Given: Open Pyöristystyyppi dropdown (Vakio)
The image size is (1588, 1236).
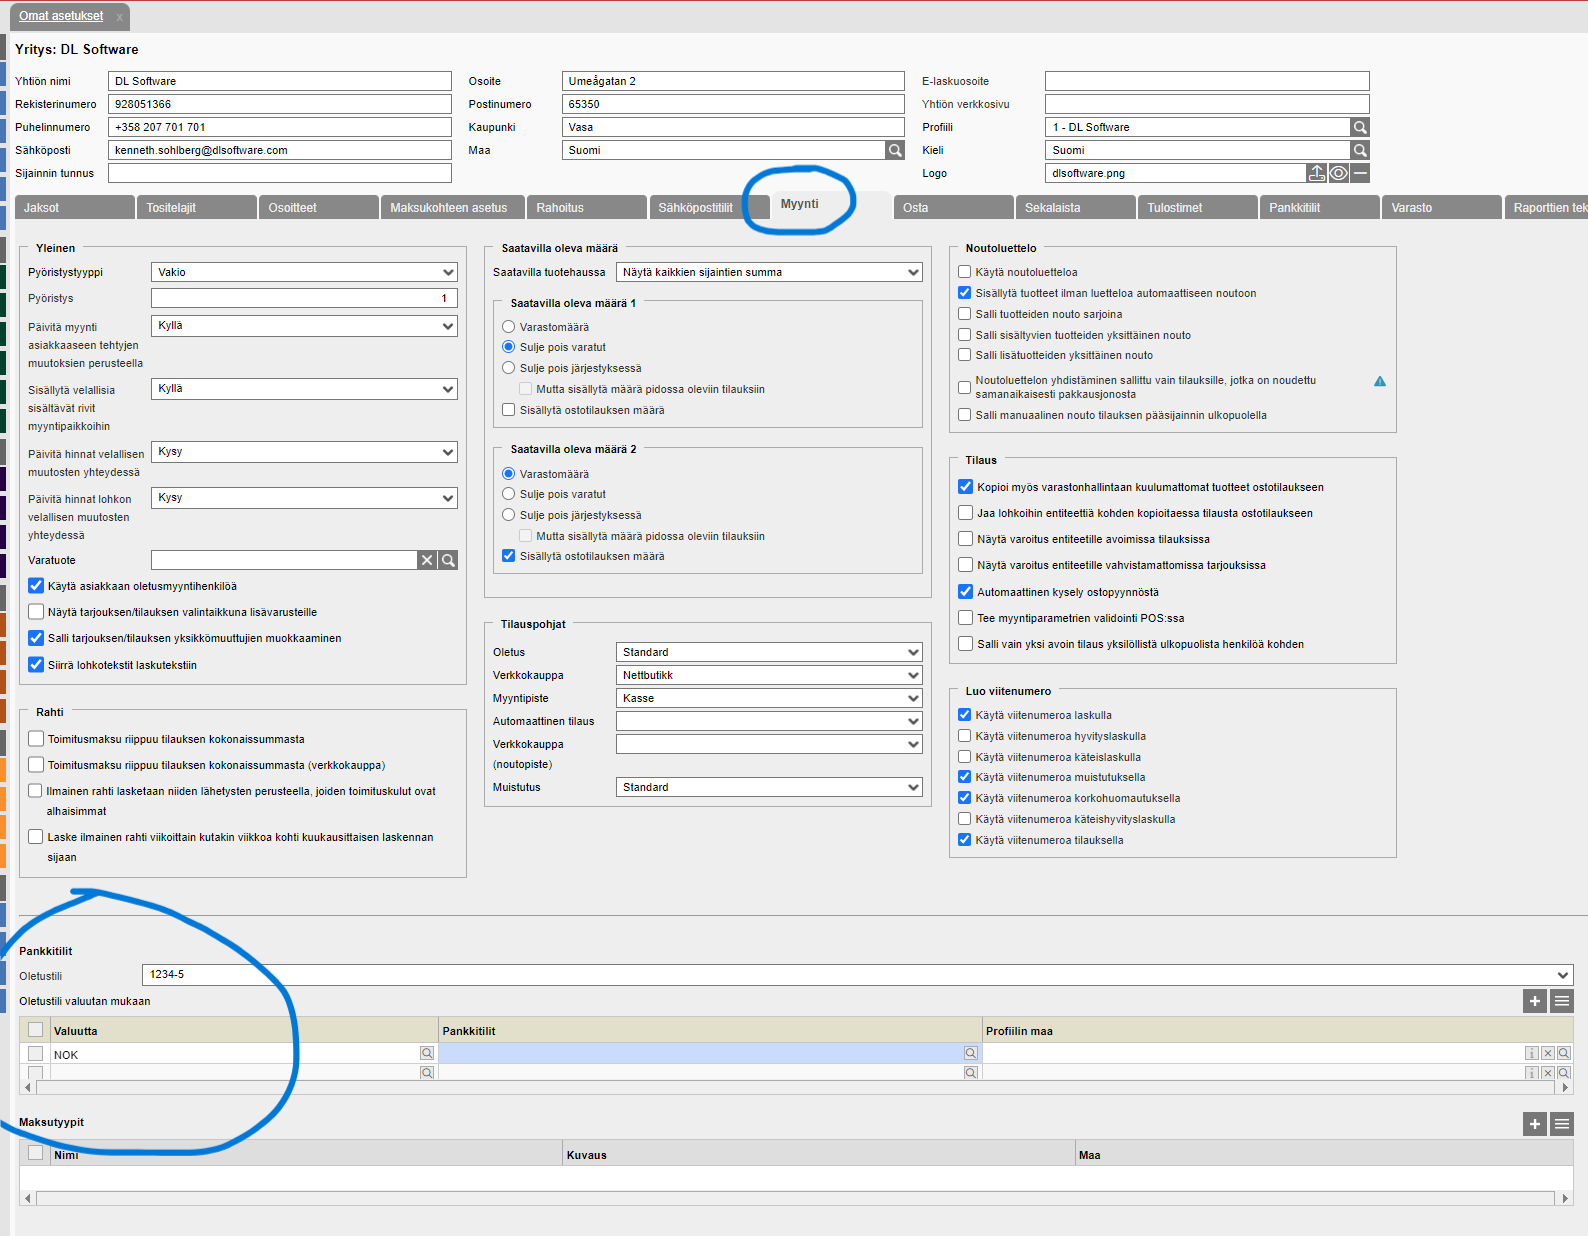Looking at the screenshot, I should tap(304, 272).
